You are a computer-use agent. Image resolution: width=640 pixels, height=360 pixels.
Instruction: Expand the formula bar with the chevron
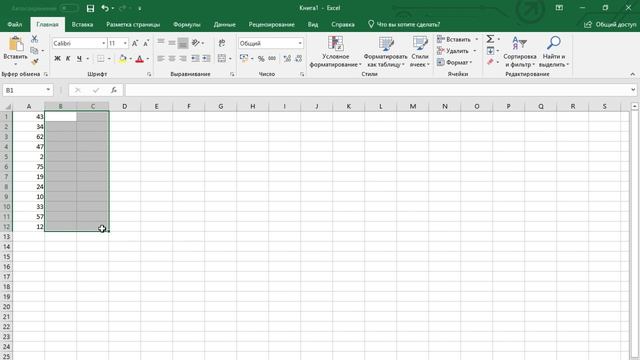pyautogui.click(x=633, y=90)
